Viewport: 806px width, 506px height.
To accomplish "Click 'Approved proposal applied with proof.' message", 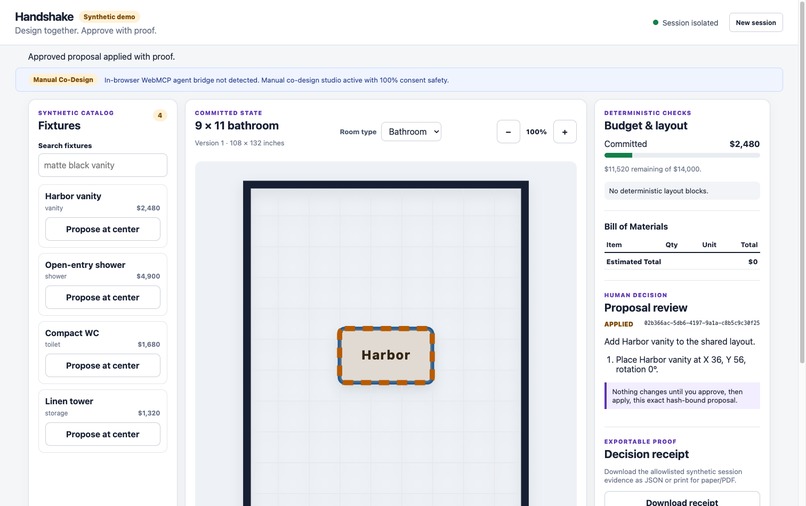I will pos(101,57).
